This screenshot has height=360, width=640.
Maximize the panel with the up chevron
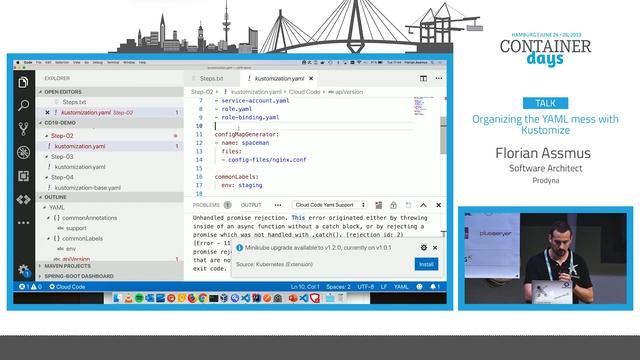[423, 205]
